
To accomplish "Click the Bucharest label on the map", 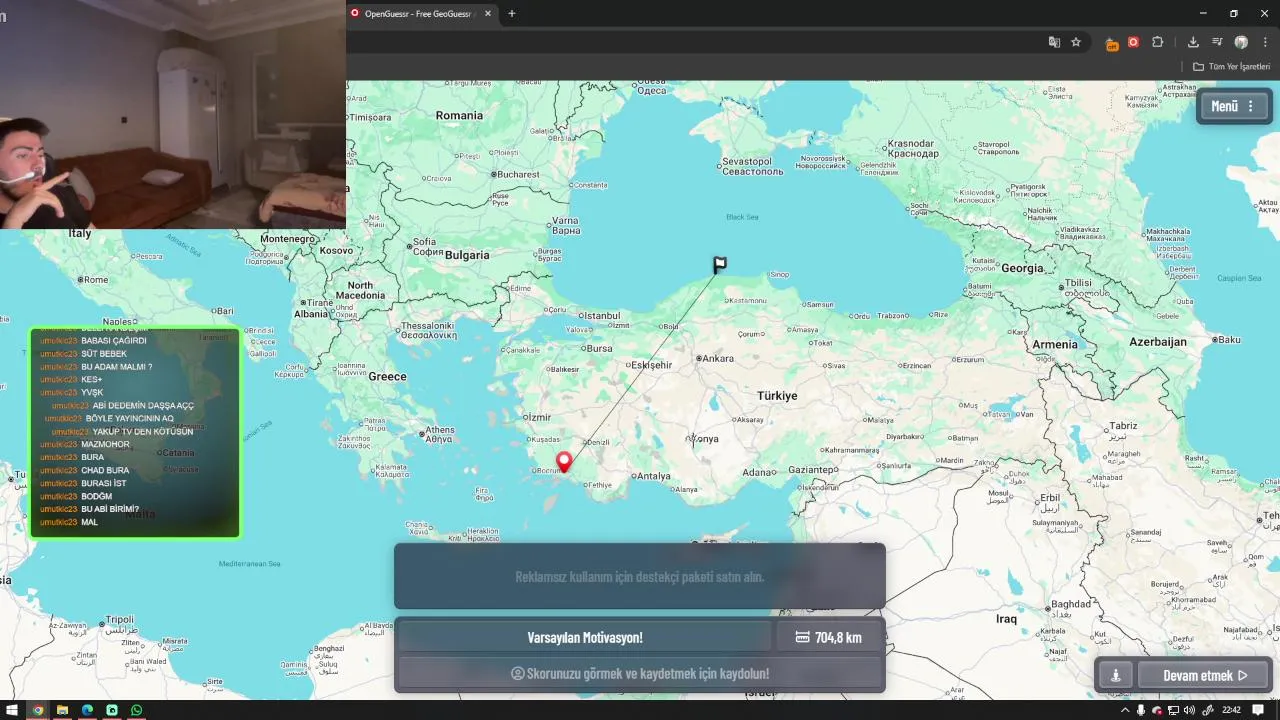I will [x=519, y=174].
